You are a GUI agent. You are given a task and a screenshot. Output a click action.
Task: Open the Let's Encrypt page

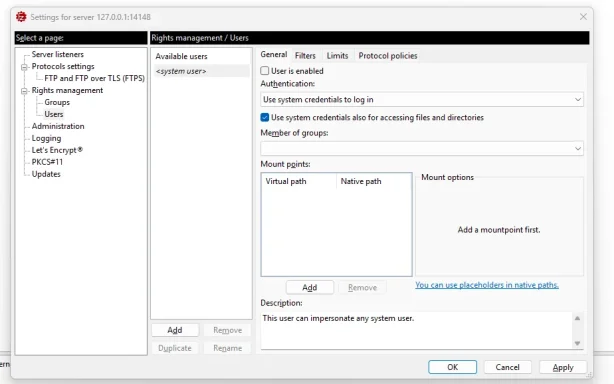click(57, 150)
